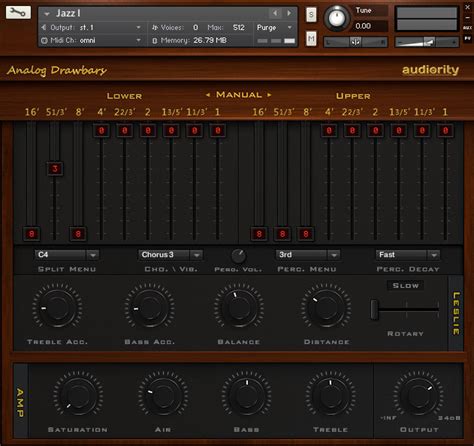Toggle the Leslie section side tab

[x=456, y=313]
